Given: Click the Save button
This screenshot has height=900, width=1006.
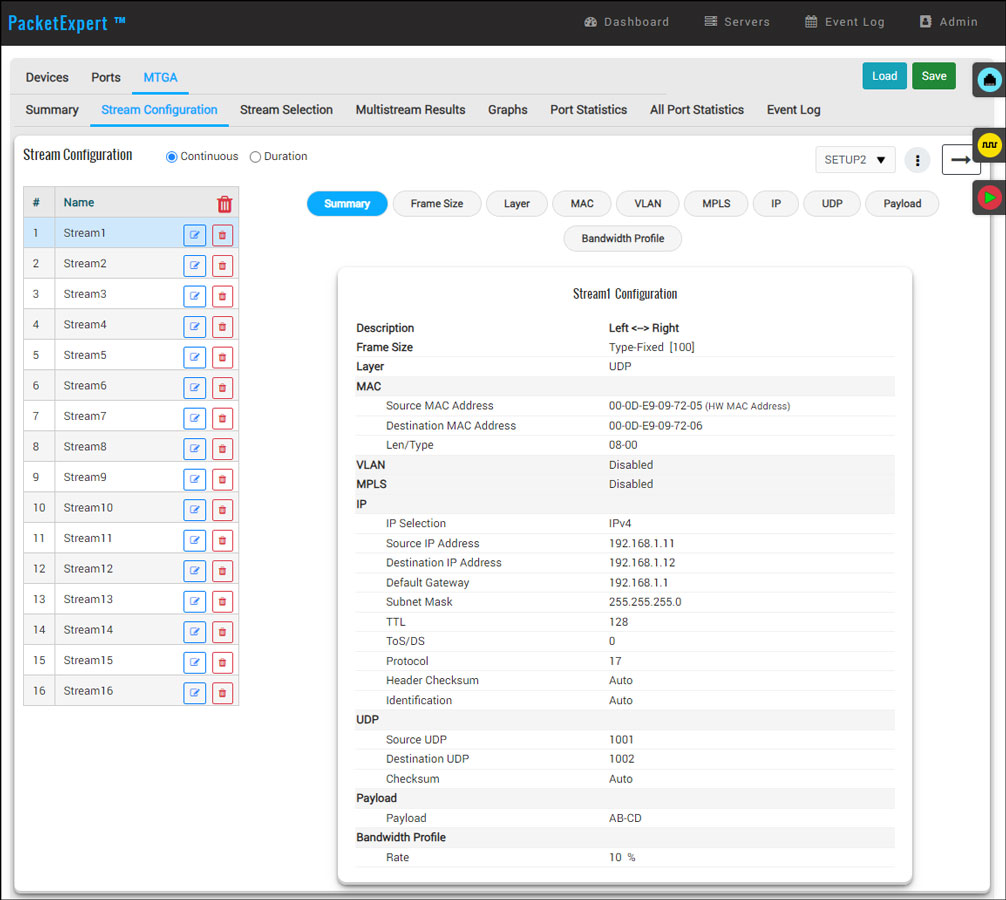Looking at the screenshot, I should pyautogui.click(x=934, y=76).
